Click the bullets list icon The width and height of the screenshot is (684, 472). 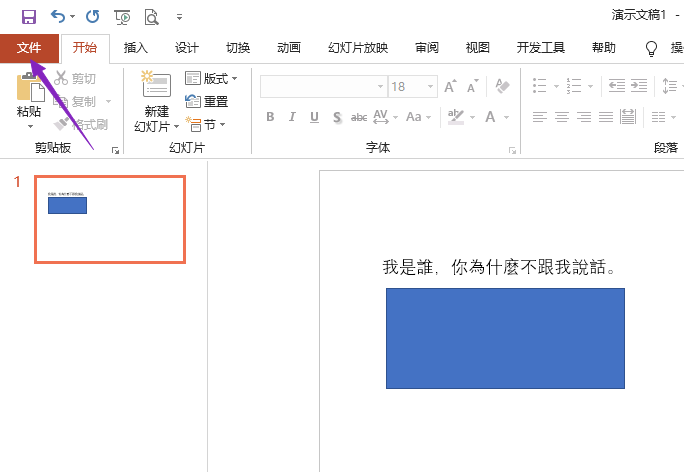[x=540, y=86]
